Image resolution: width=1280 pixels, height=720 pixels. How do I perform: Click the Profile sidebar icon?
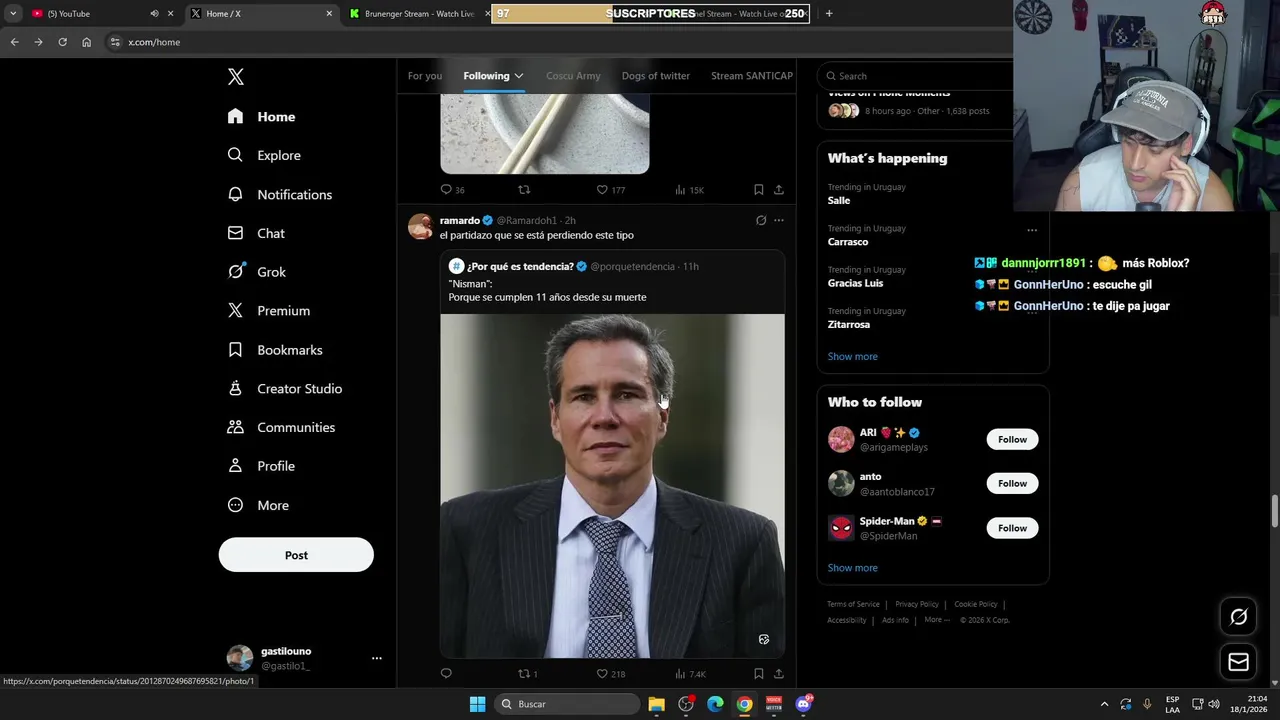[235, 466]
